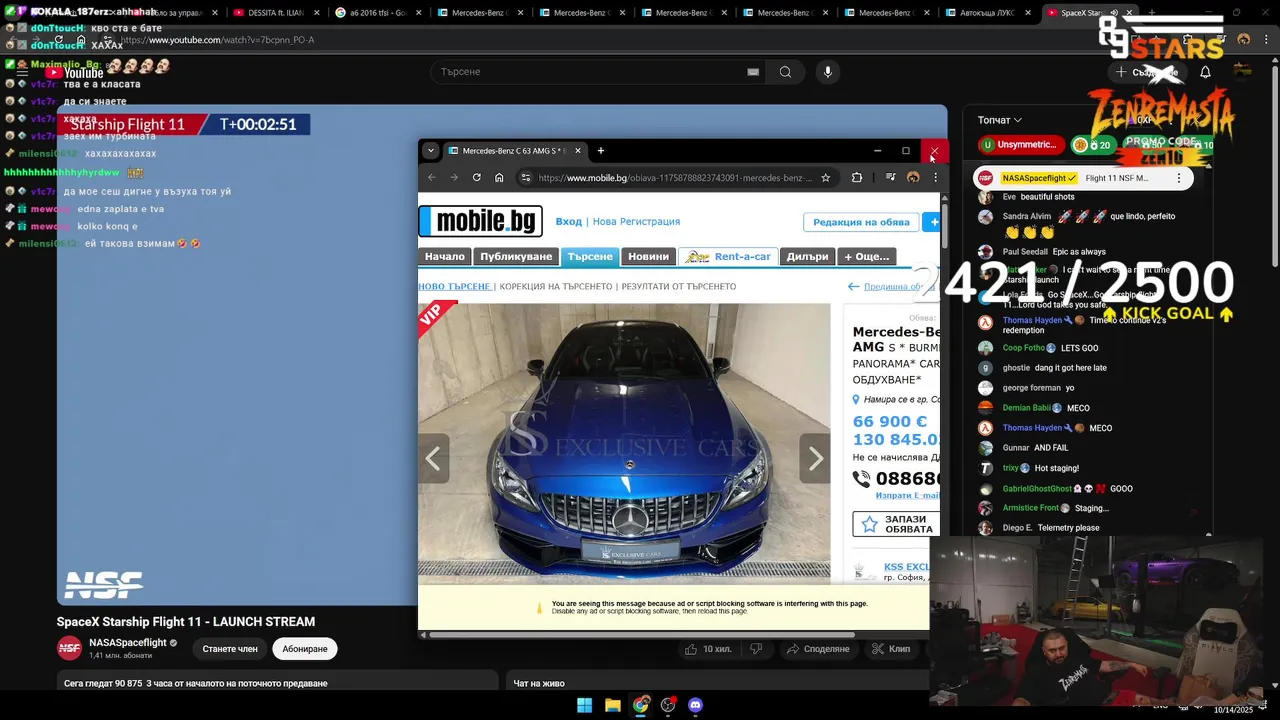Viewport: 1280px width, 720px height.
Task: Open the three-dot browser menu of the mobile.bg window
Action: (x=935, y=177)
